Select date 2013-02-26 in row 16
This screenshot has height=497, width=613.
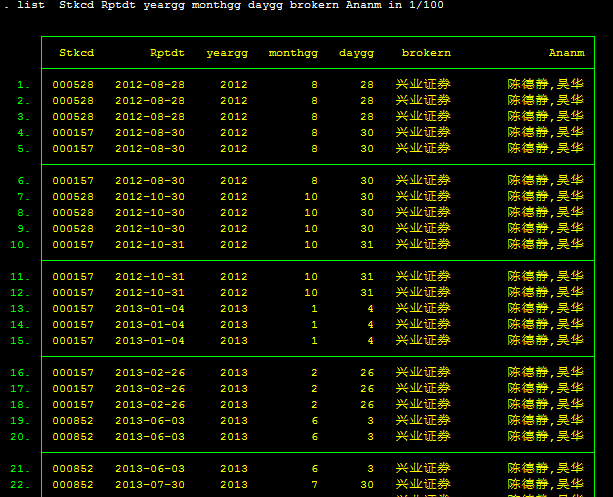(150, 373)
